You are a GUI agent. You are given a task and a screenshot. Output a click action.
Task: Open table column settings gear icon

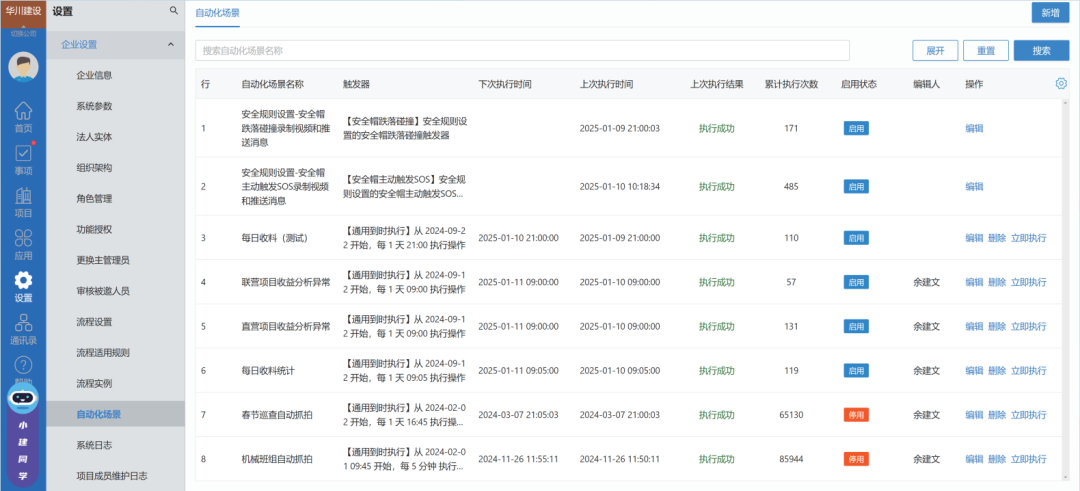1061,84
